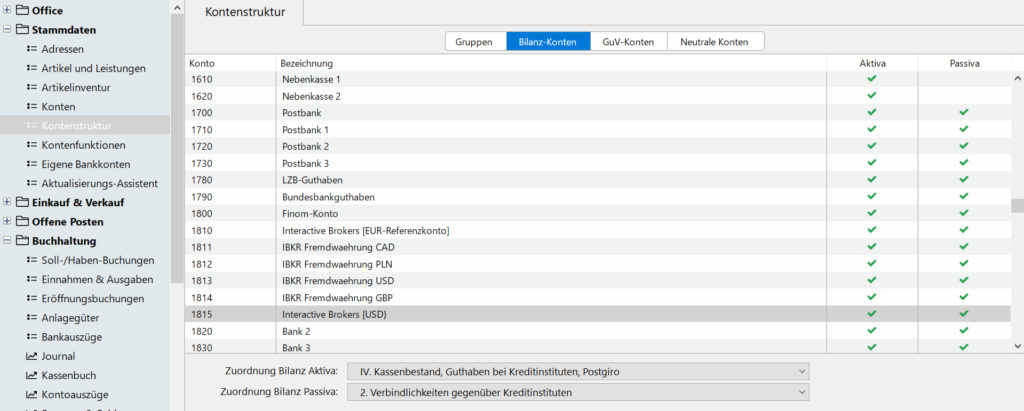Click the Kontoauszüge chart icon
Screen dimensions: 1024x411
point(31,394)
